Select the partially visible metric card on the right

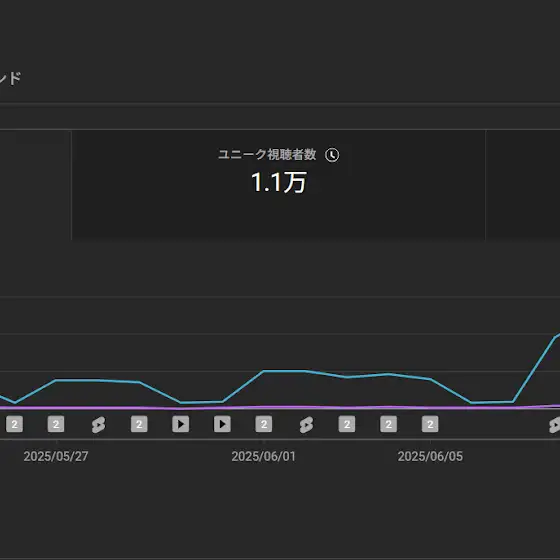[x=523, y=185]
